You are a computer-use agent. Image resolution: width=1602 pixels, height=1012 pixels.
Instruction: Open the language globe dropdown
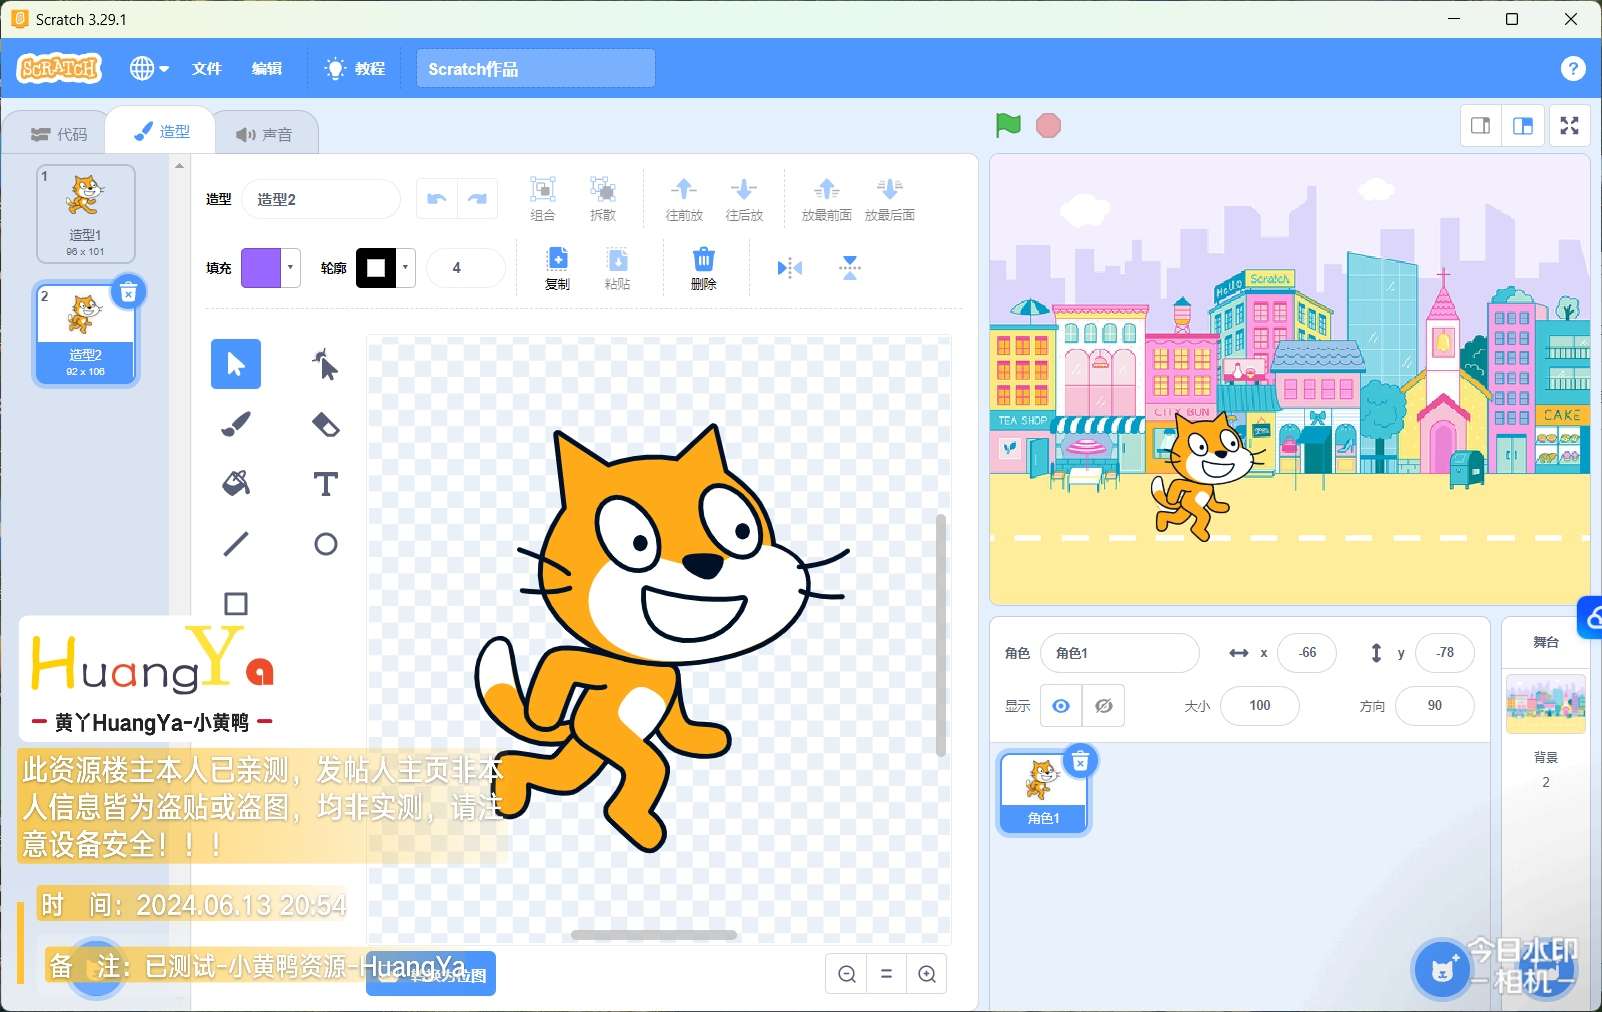pyautogui.click(x=149, y=68)
